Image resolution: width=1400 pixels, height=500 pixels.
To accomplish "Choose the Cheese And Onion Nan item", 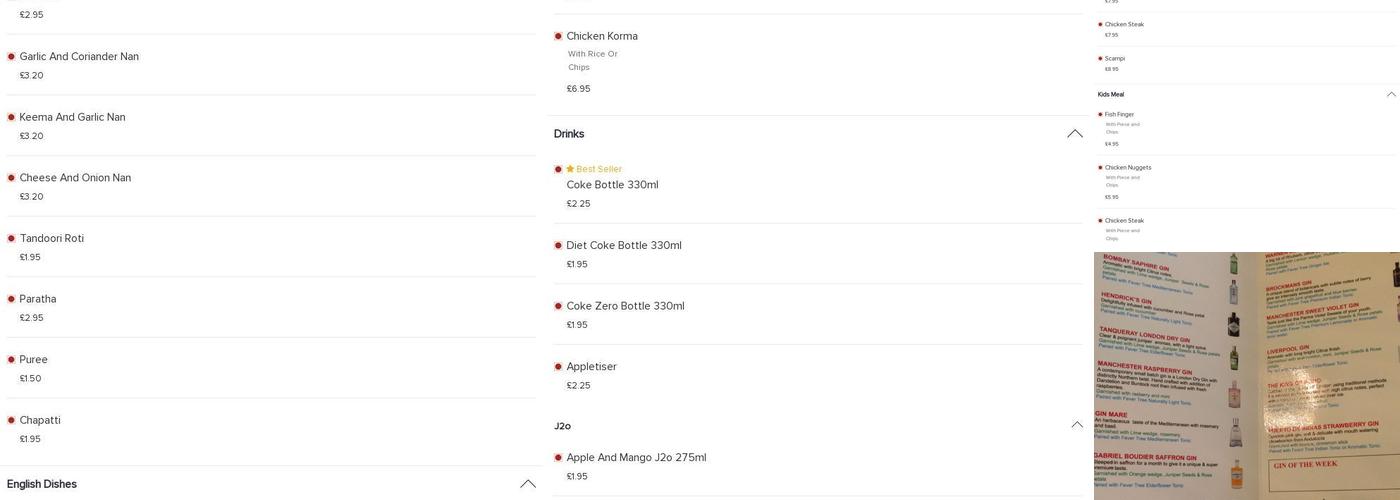I will (75, 178).
